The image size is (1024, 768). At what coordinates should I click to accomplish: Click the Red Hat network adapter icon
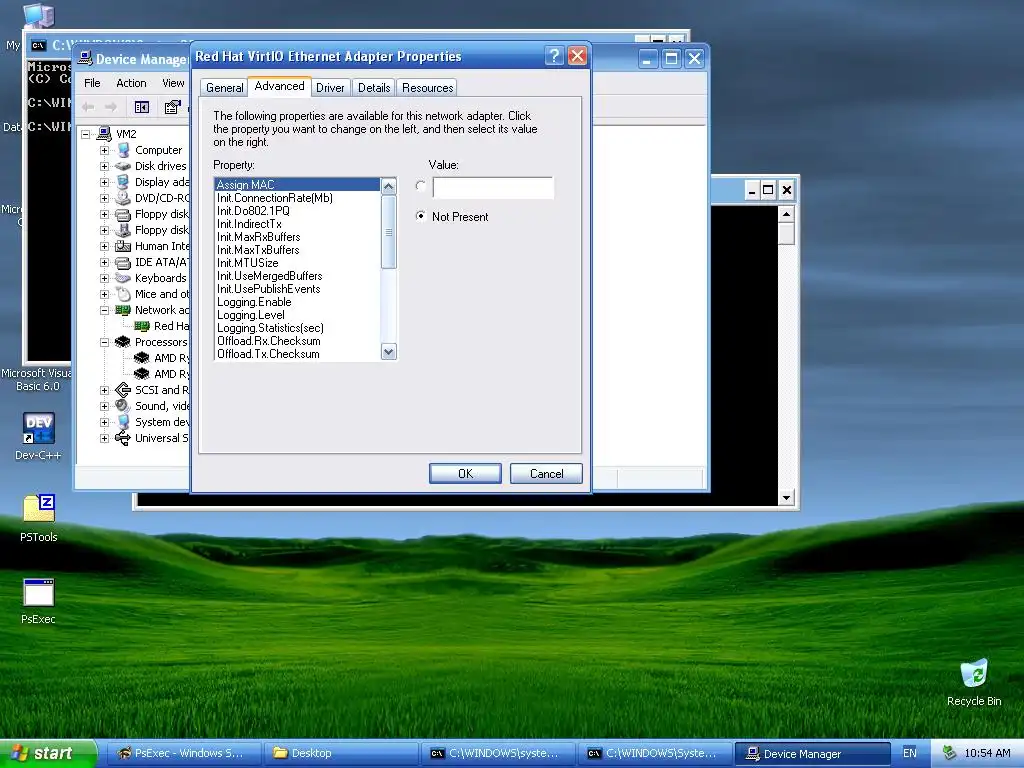(142, 326)
